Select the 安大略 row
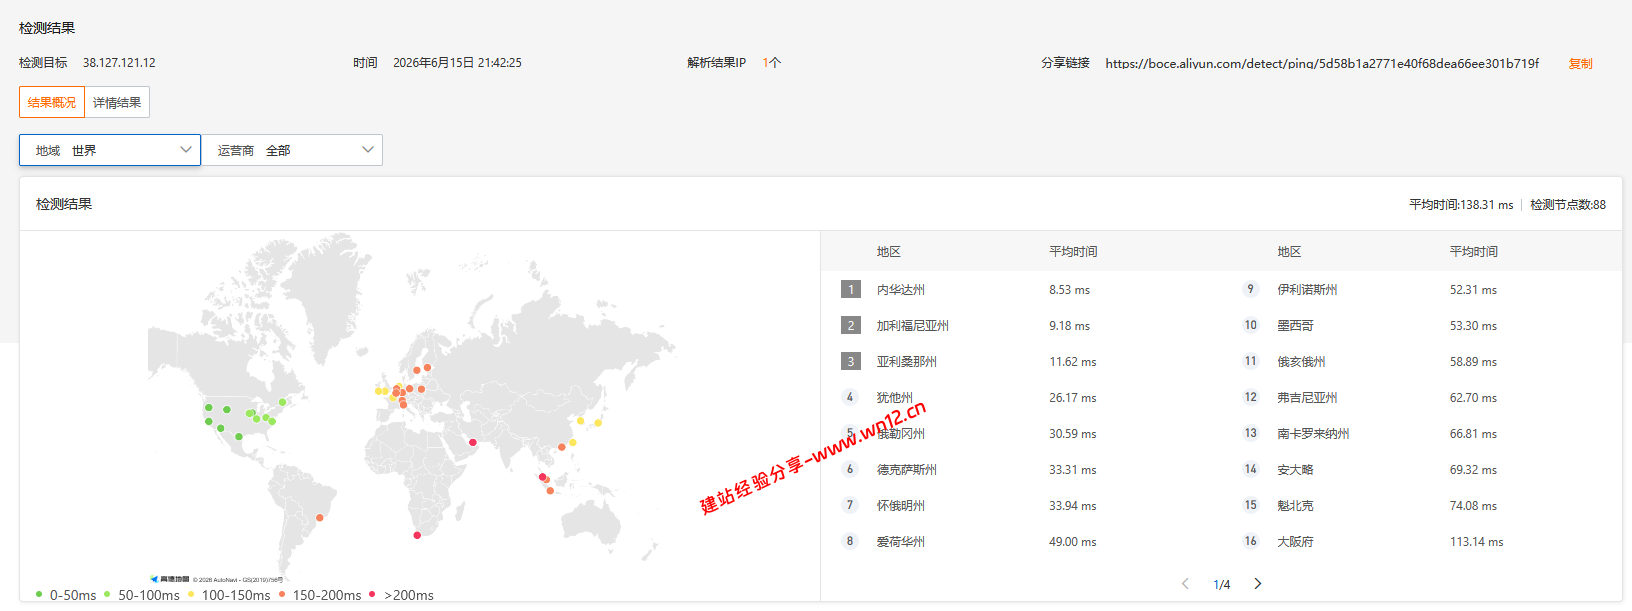This screenshot has width=1632, height=611. tap(1422, 469)
